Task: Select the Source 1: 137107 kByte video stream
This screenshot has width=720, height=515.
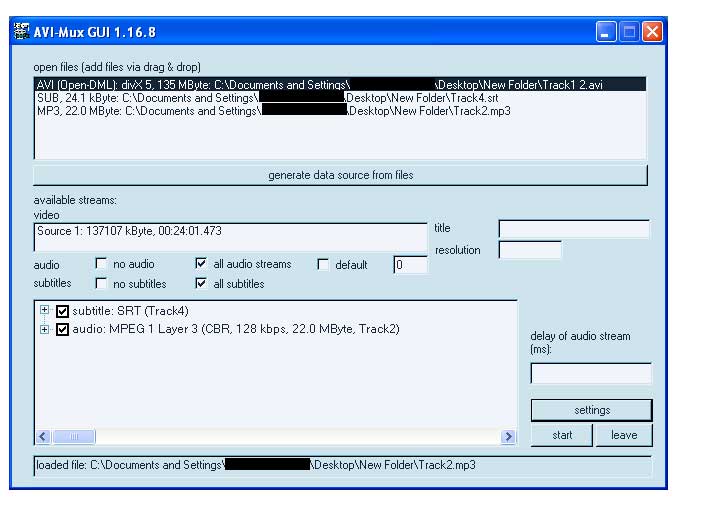Action: (230, 231)
